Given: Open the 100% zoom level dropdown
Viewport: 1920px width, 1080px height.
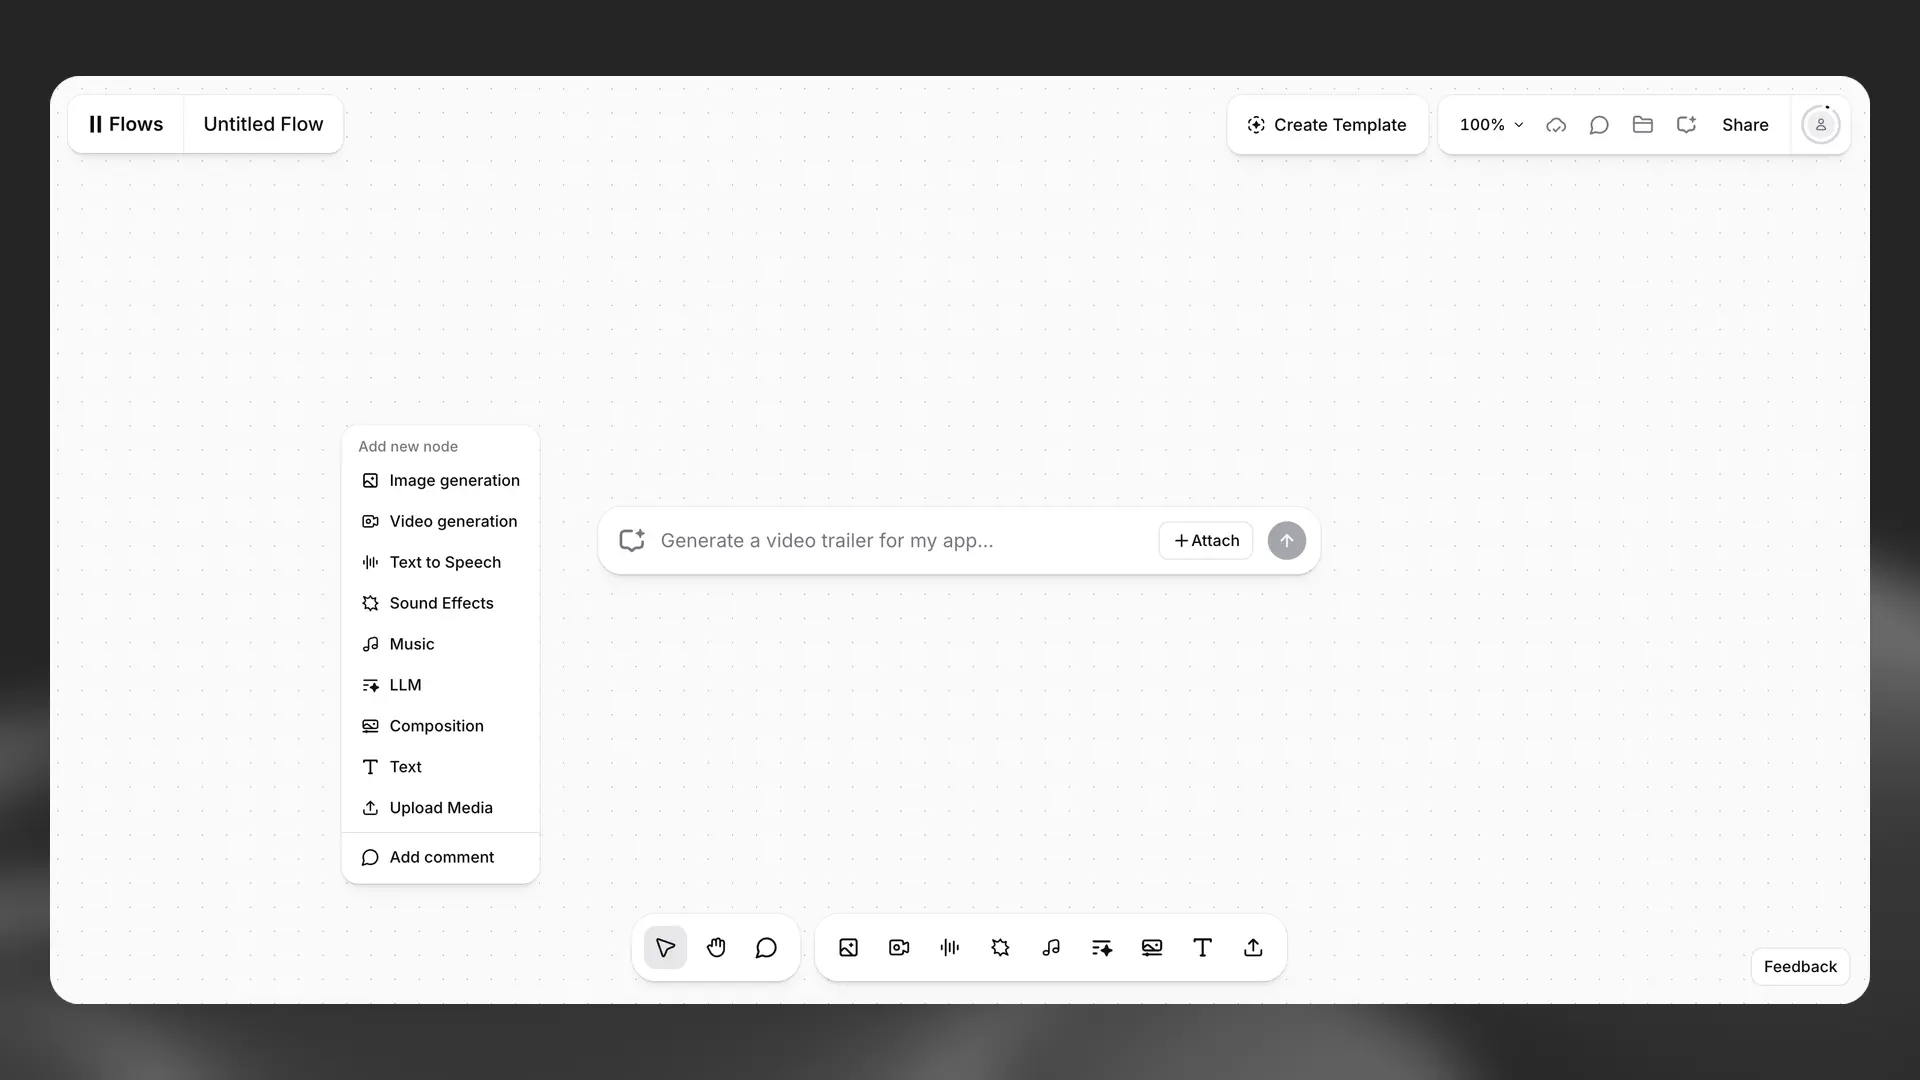Looking at the screenshot, I should [1491, 125].
